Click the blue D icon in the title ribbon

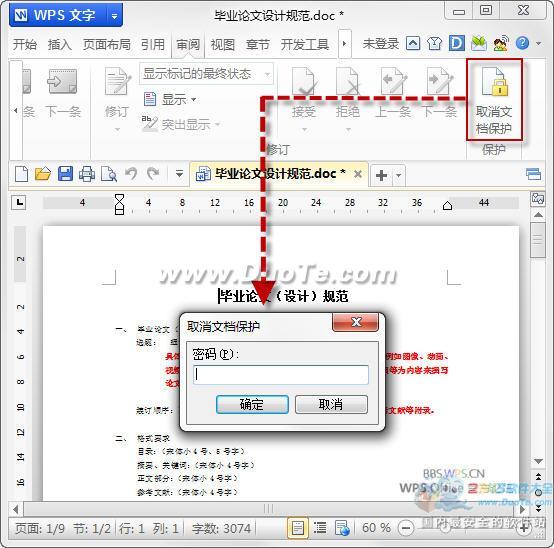[456, 43]
